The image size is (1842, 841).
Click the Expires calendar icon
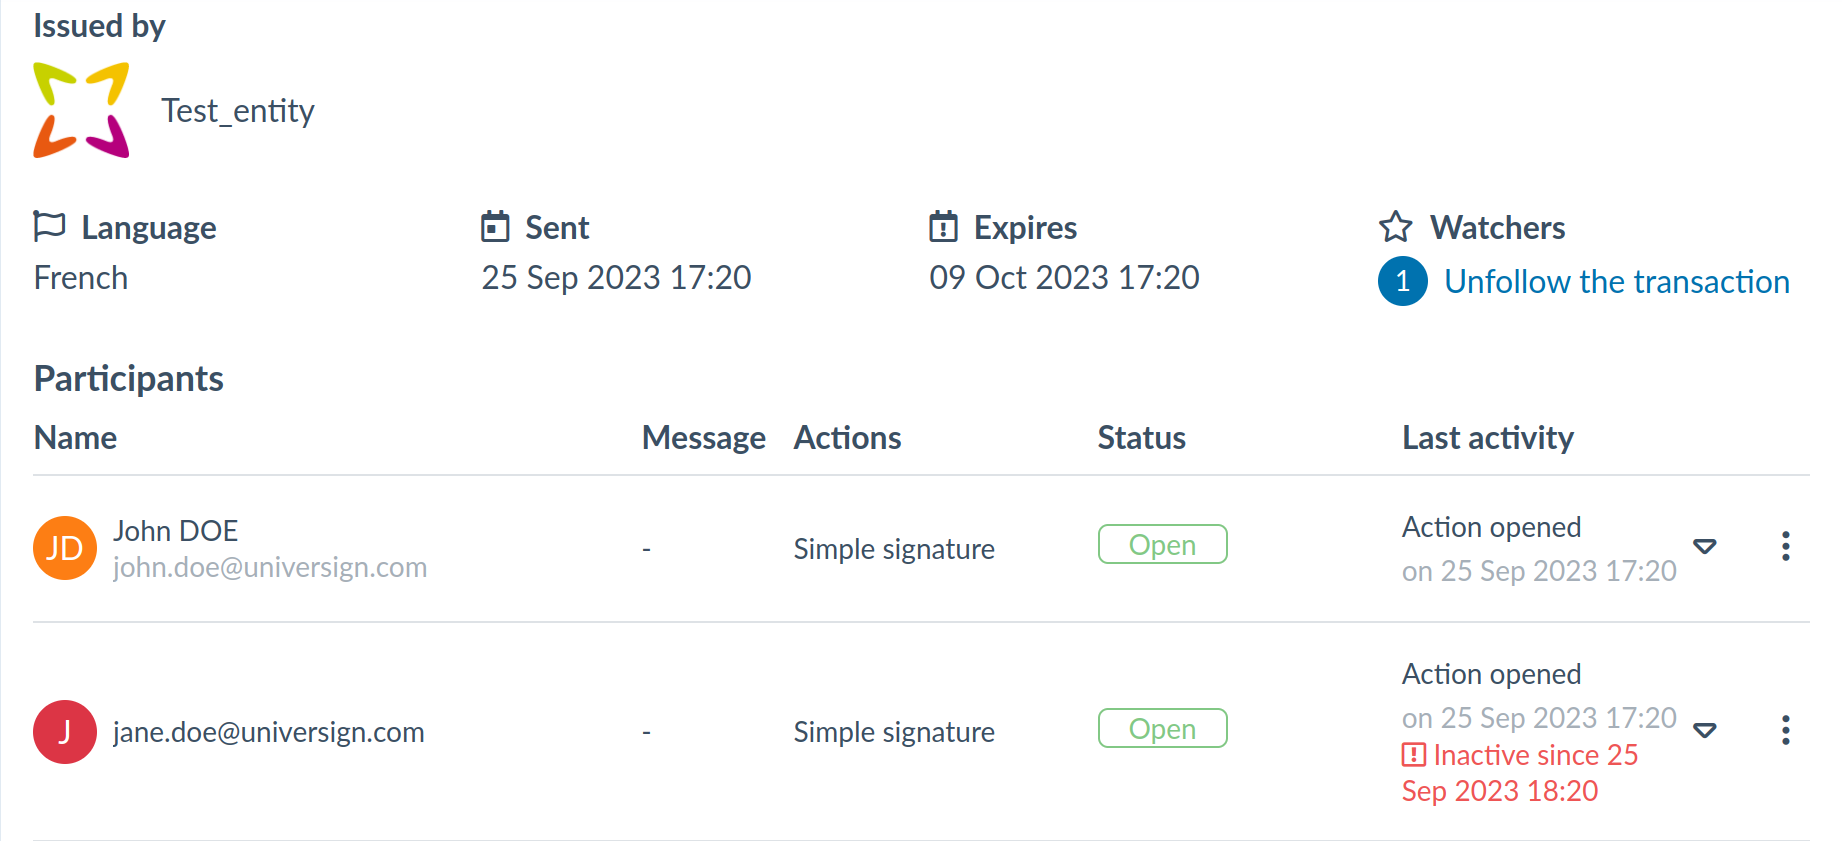click(x=943, y=227)
